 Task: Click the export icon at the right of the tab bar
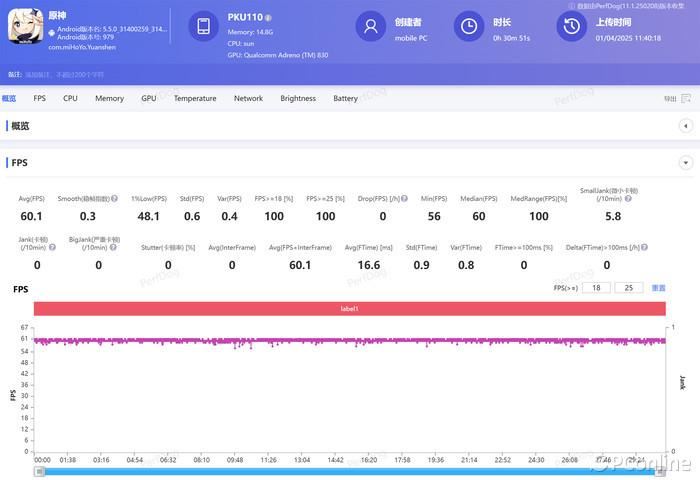tap(686, 98)
